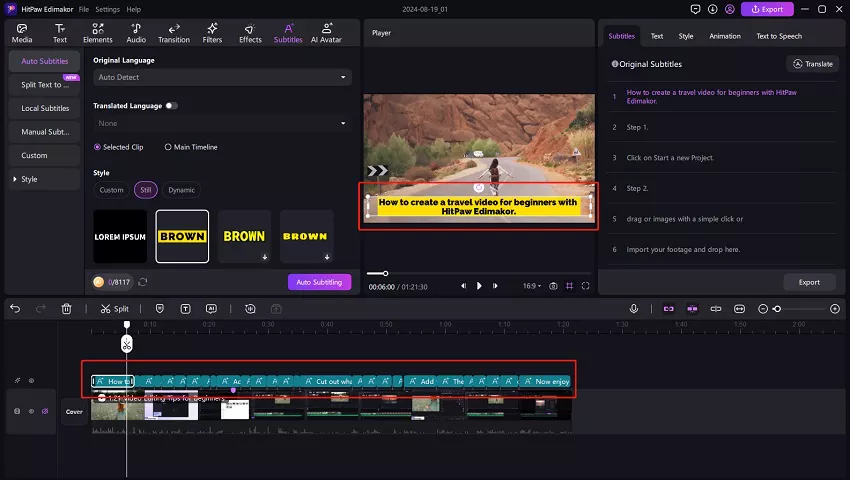Select the LOREM IPSUM subtitle style thumbnail

pyautogui.click(x=120, y=236)
